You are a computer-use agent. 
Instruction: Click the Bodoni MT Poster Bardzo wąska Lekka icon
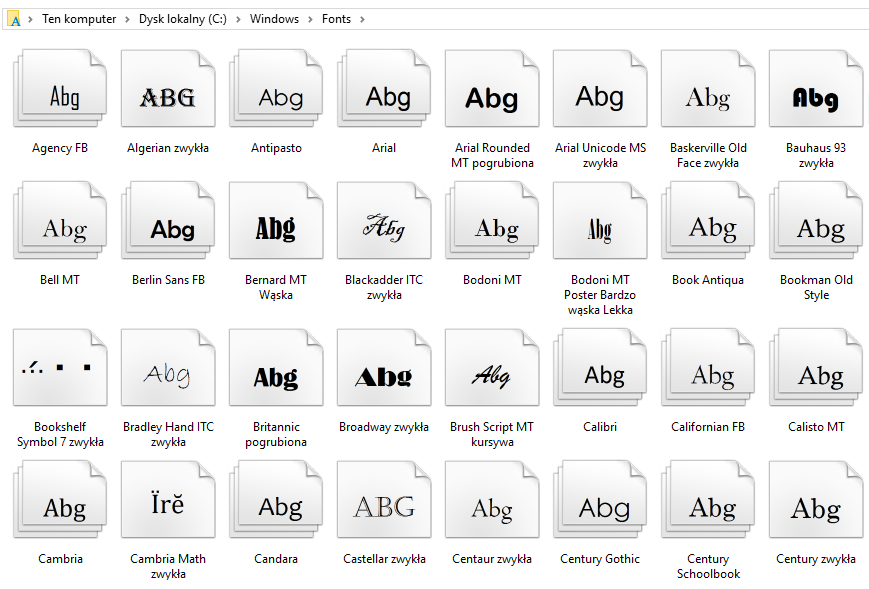point(600,221)
